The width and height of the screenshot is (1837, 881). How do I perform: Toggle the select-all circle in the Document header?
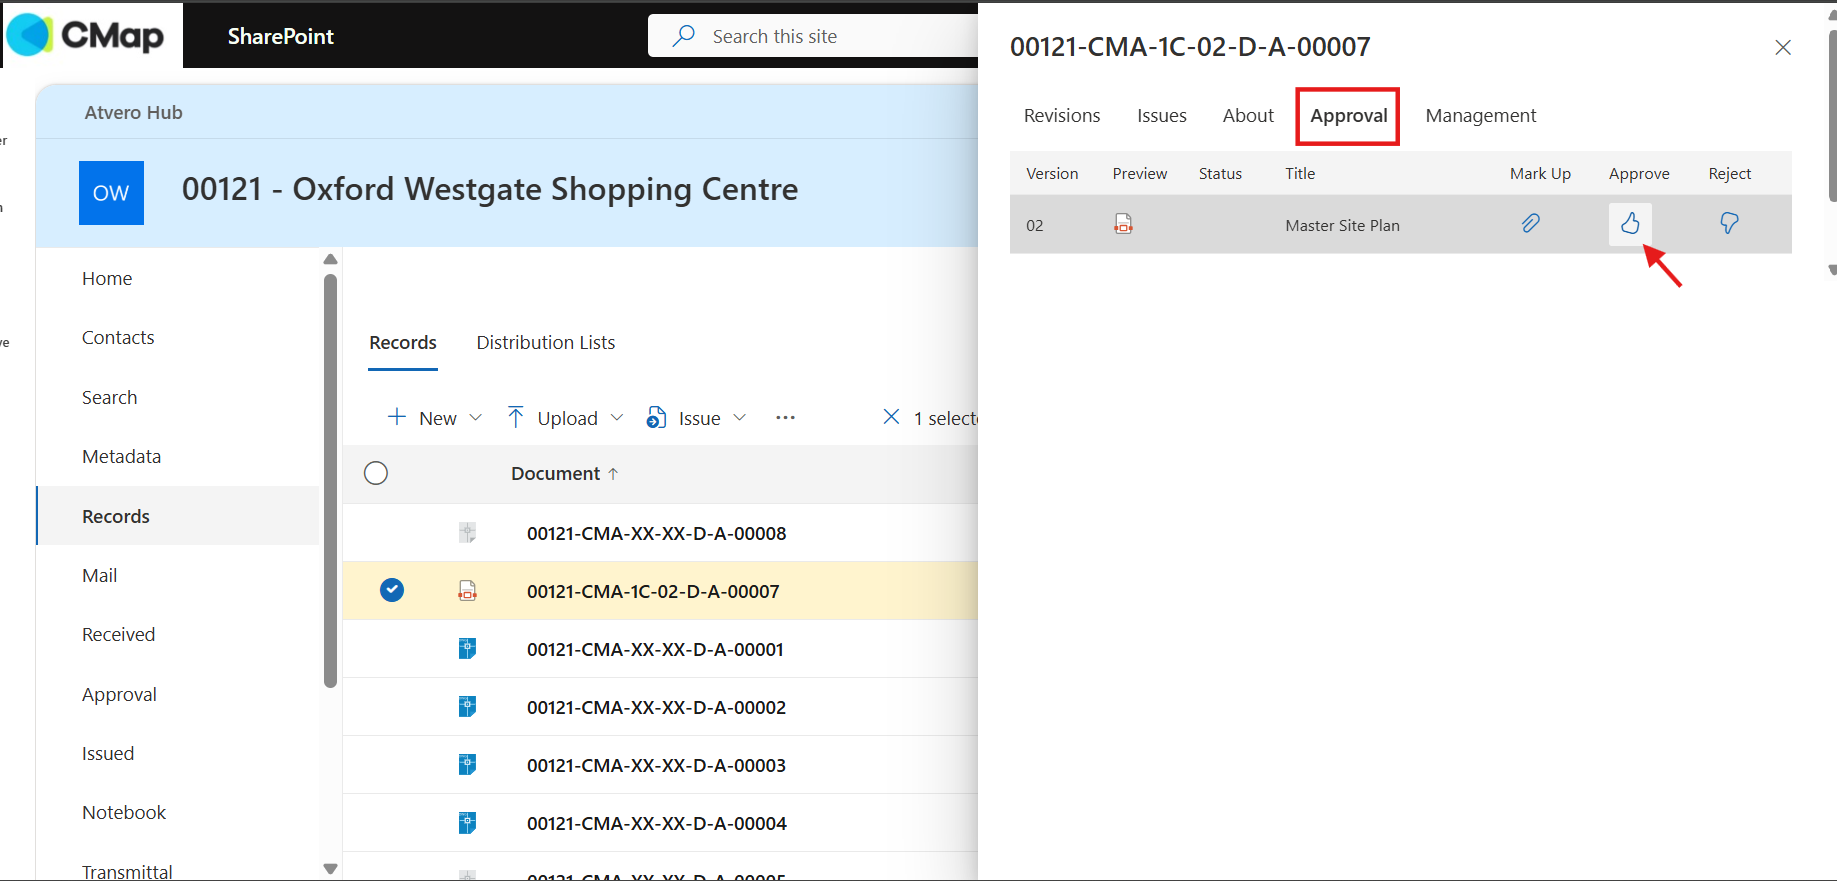coord(376,473)
